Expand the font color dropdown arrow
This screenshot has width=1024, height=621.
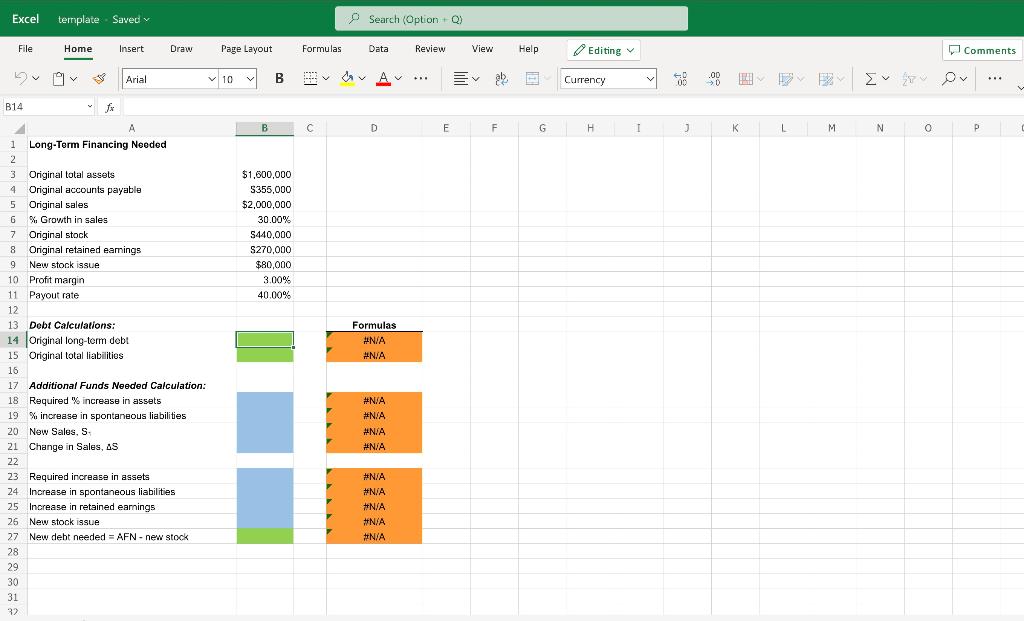coord(398,78)
